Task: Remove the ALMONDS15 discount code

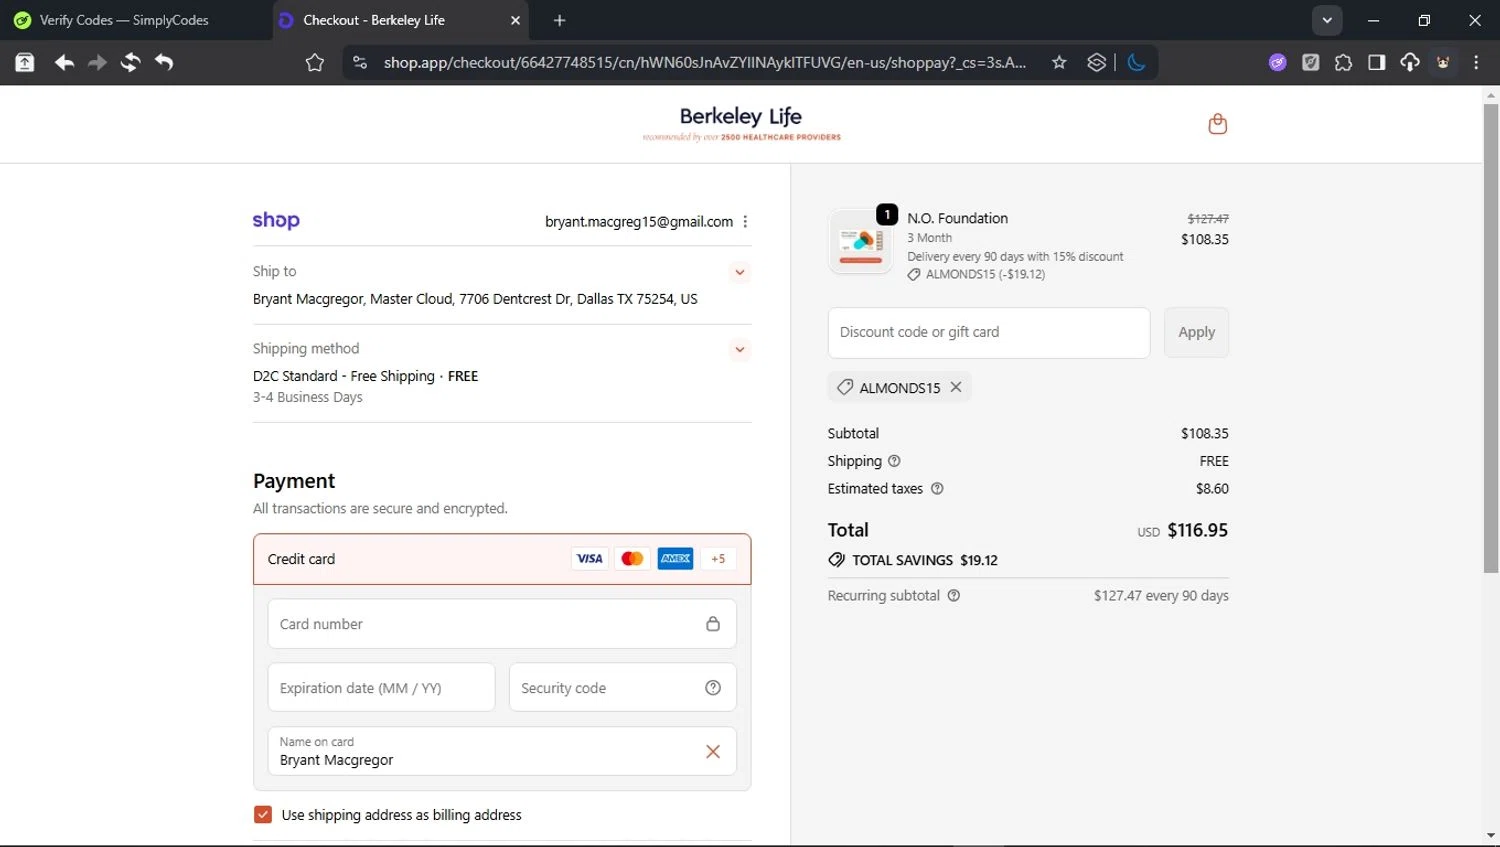Action: click(x=956, y=387)
